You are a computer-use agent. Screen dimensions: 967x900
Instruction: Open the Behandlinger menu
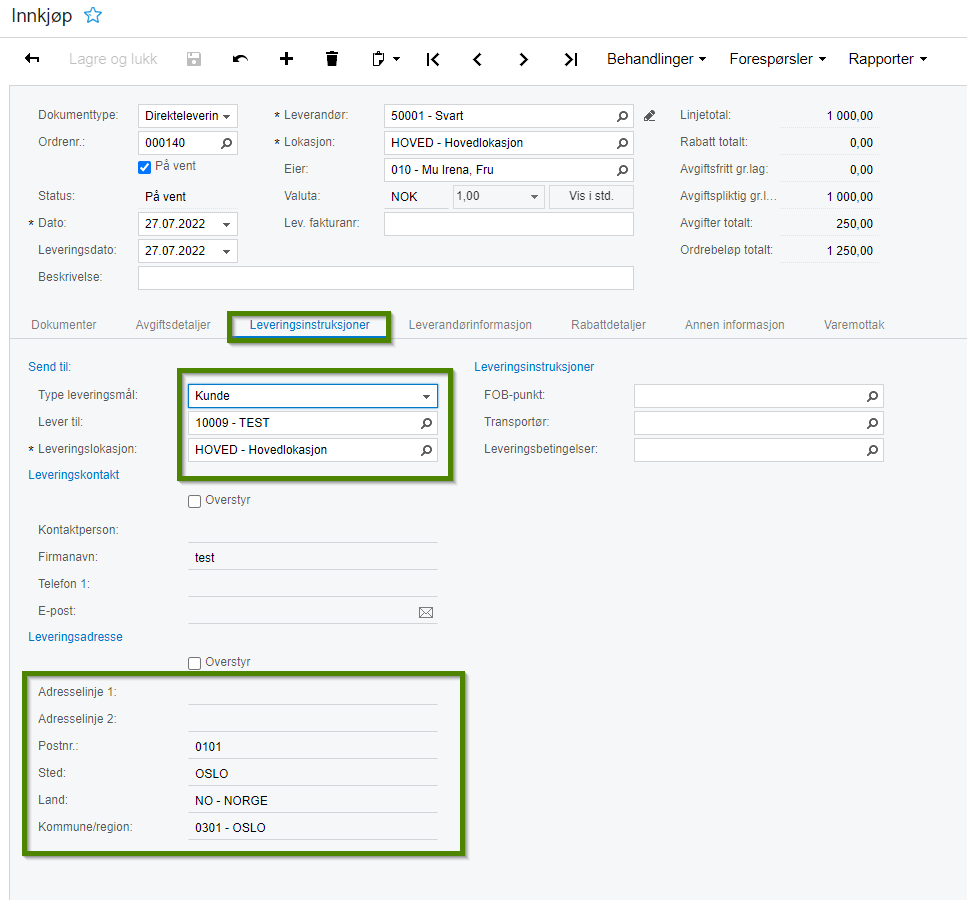(656, 59)
